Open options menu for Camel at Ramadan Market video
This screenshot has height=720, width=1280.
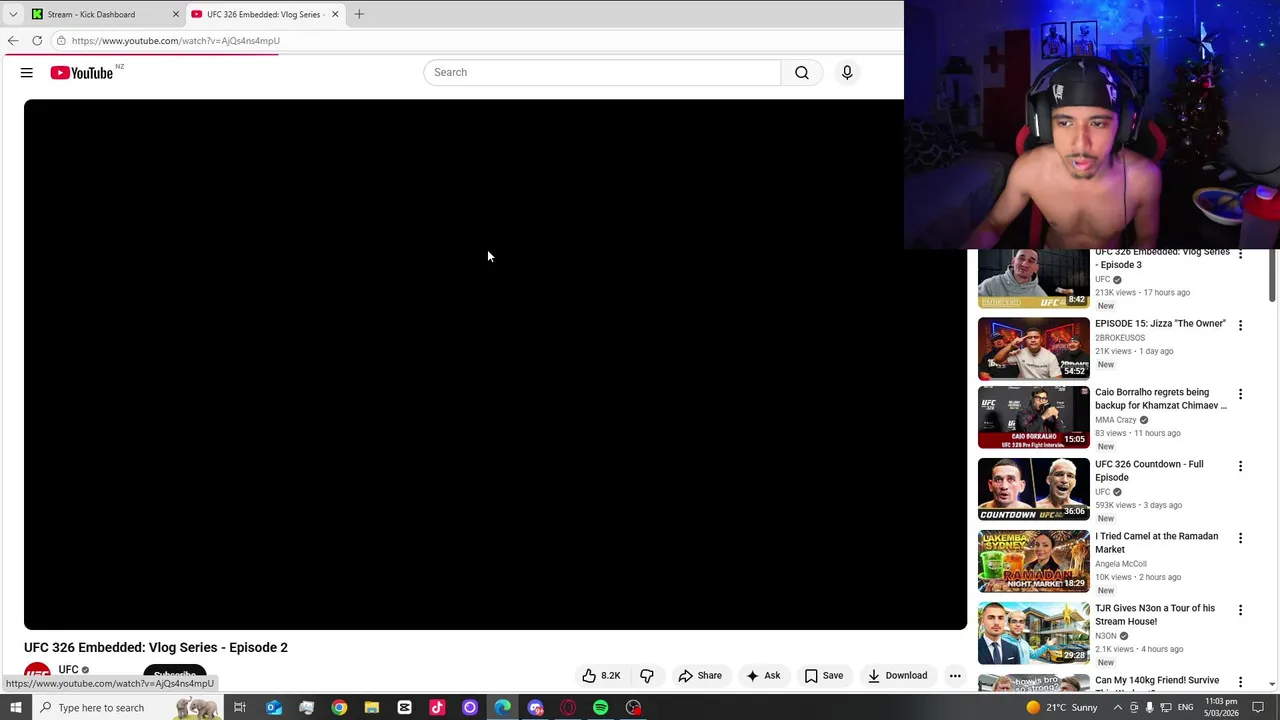coord(1240,539)
